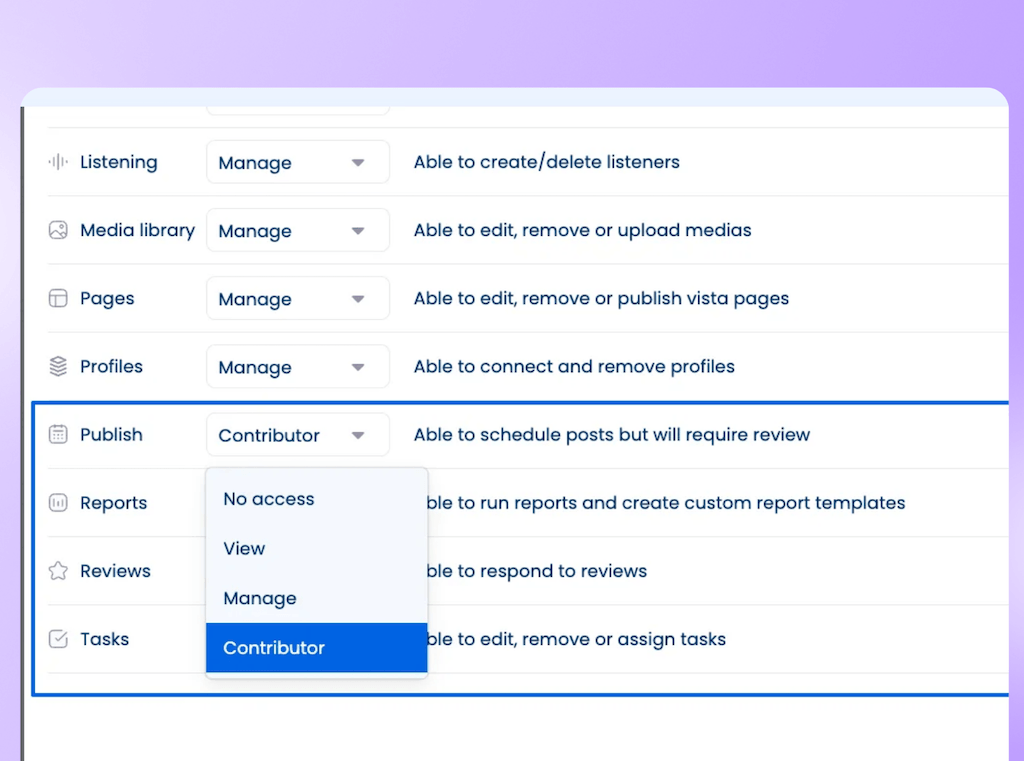This screenshot has height=761, width=1024.
Task: Choose View option in Publish dropdown
Action: coord(317,549)
